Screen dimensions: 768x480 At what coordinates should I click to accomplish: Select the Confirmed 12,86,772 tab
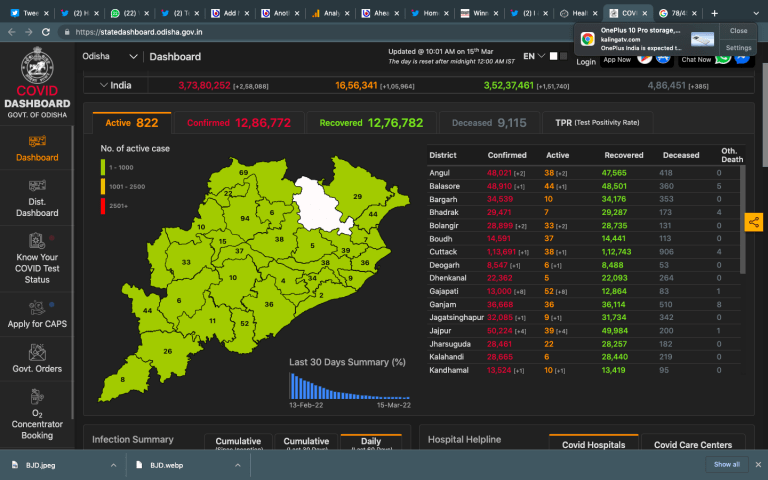(x=239, y=123)
